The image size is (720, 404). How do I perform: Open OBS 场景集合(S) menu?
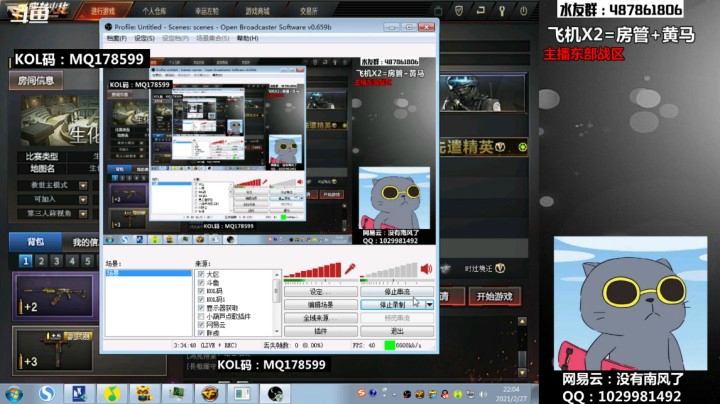[x=213, y=38]
